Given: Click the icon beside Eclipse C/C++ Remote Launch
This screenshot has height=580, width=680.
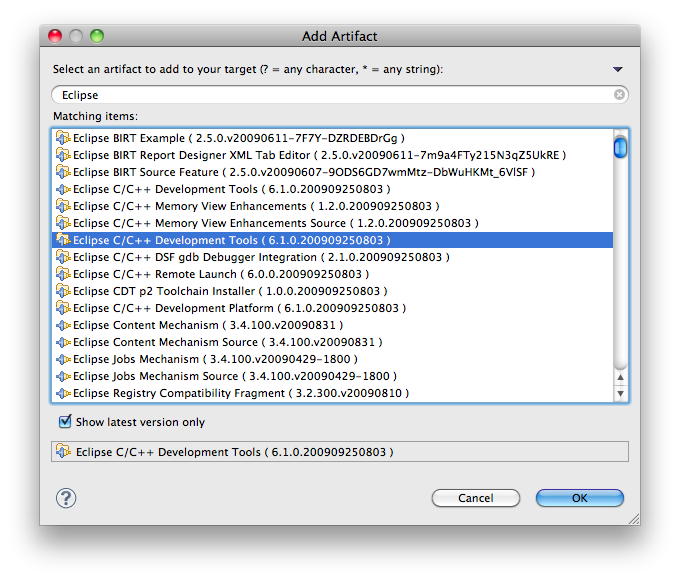Looking at the screenshot, I should point(63,274).
